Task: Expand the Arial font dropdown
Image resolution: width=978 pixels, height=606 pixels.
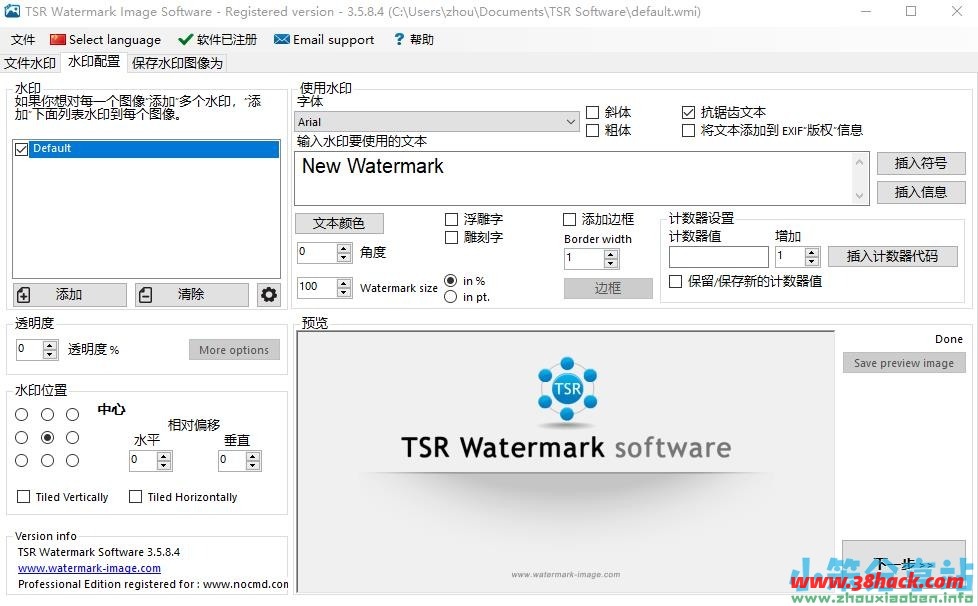Action: (570, 122)
